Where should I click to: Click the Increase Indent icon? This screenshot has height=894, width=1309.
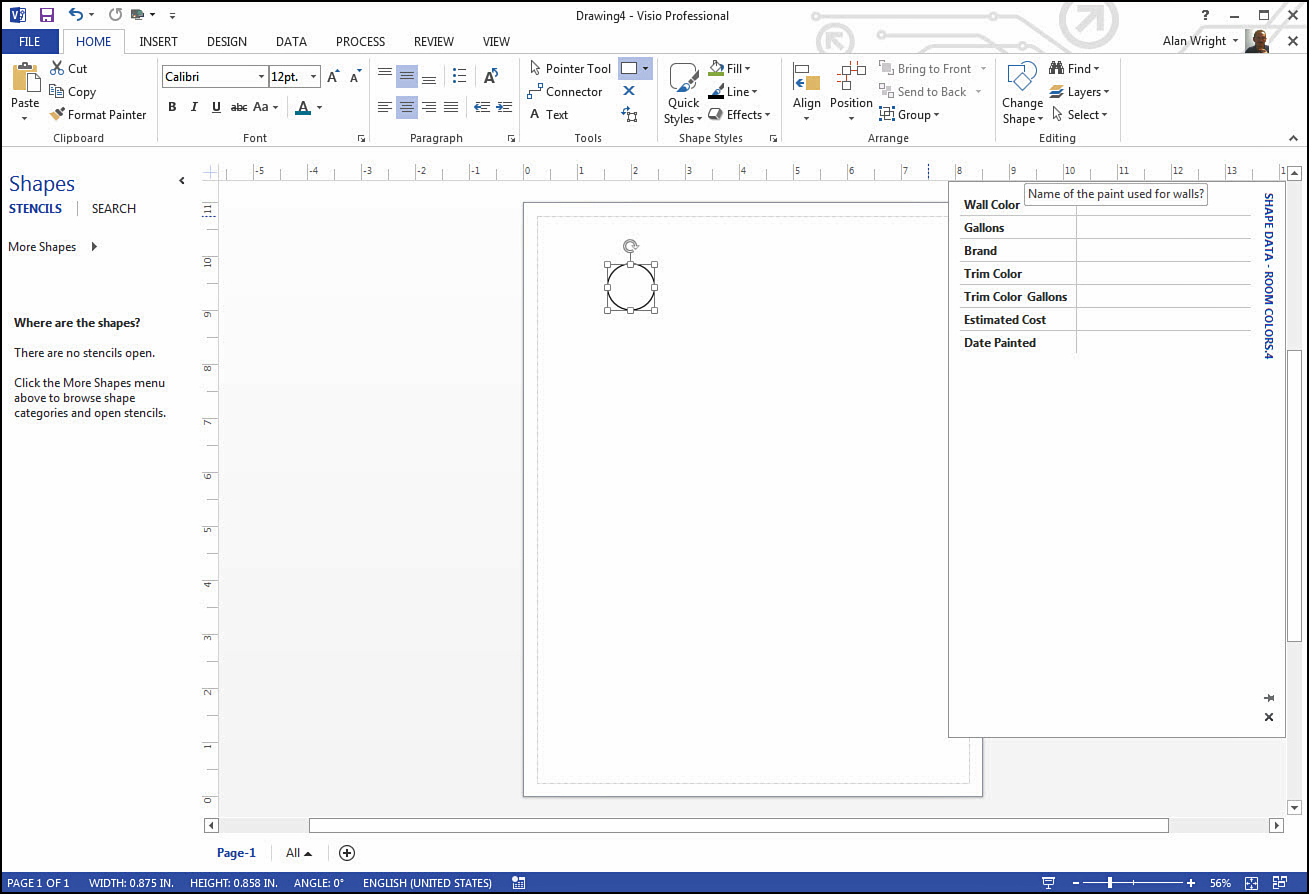[x=502, y=107]
